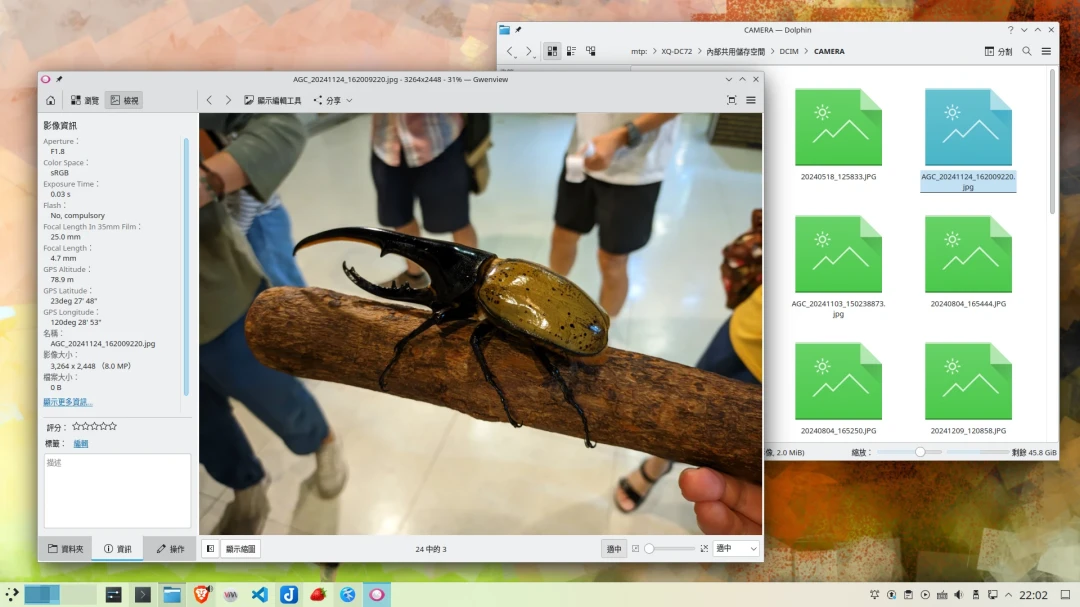Click the sidebar collapse icon in Gwenview

[209, 548]
